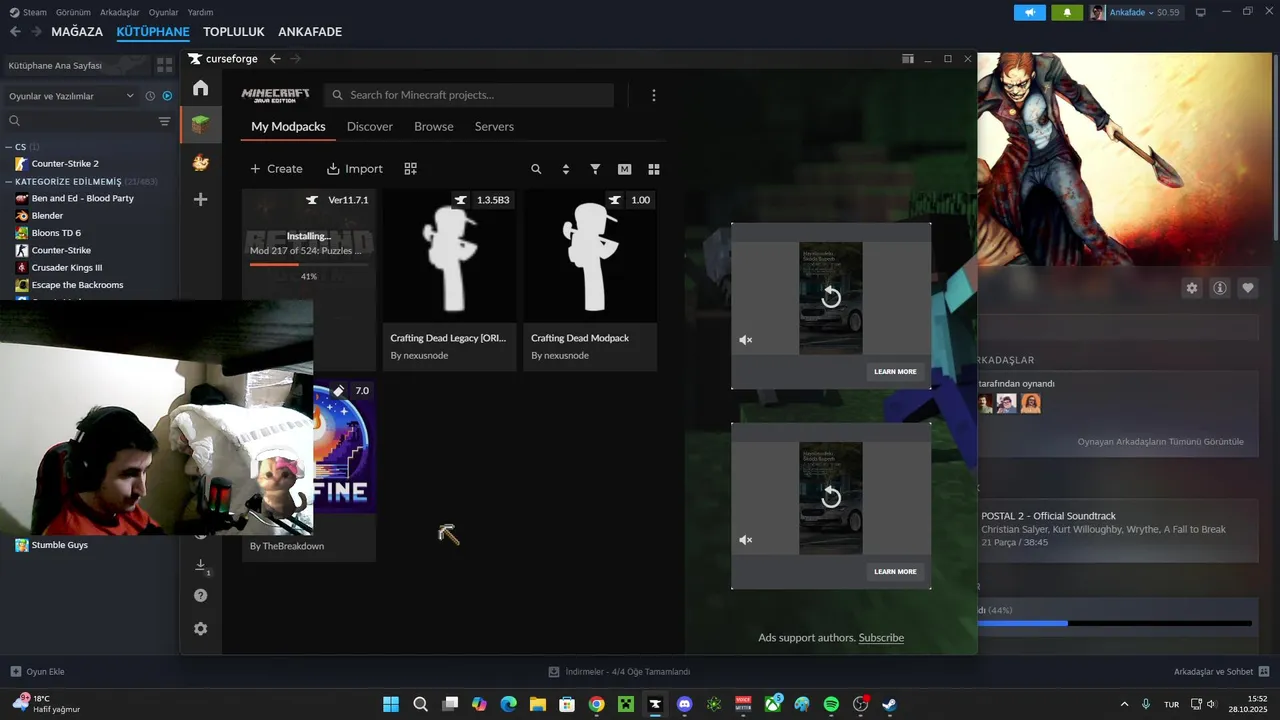Viewport: 1280px width, 720px height.
Task: Open the modpack sort arrows icon
Action: coord(566,169)
